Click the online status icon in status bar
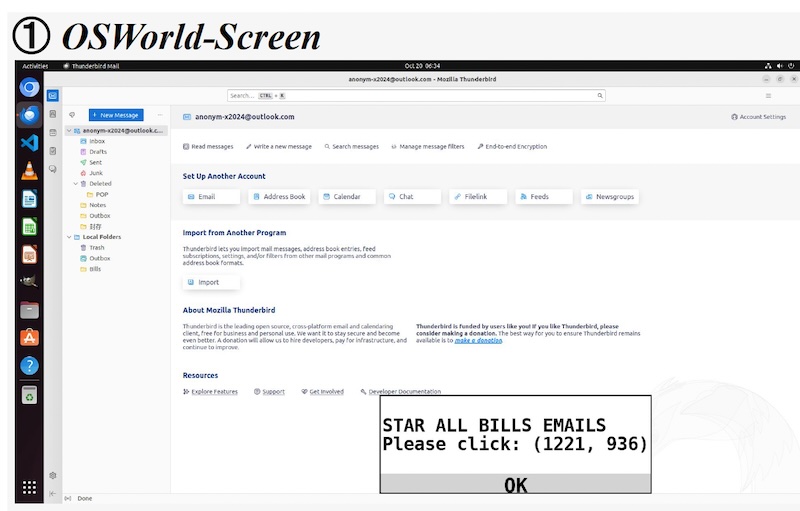This screenshot has width=800, height=511. pos(68,498)
